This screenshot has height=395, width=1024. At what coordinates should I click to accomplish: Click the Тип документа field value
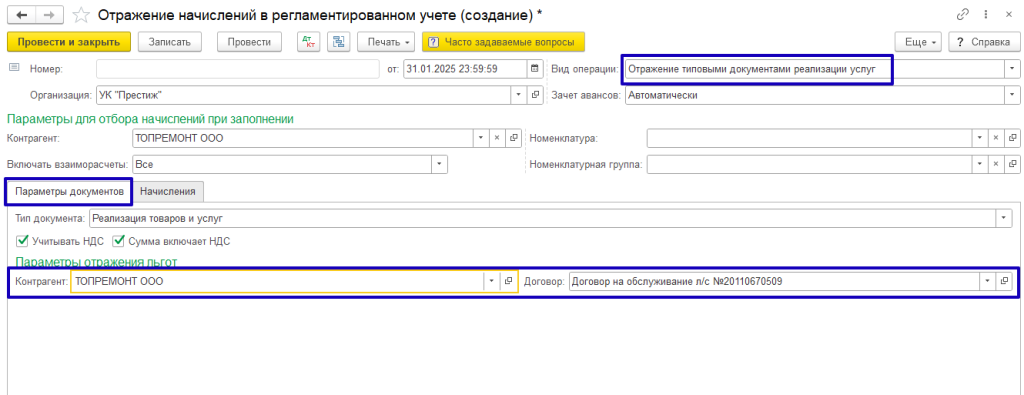(543, 218)
